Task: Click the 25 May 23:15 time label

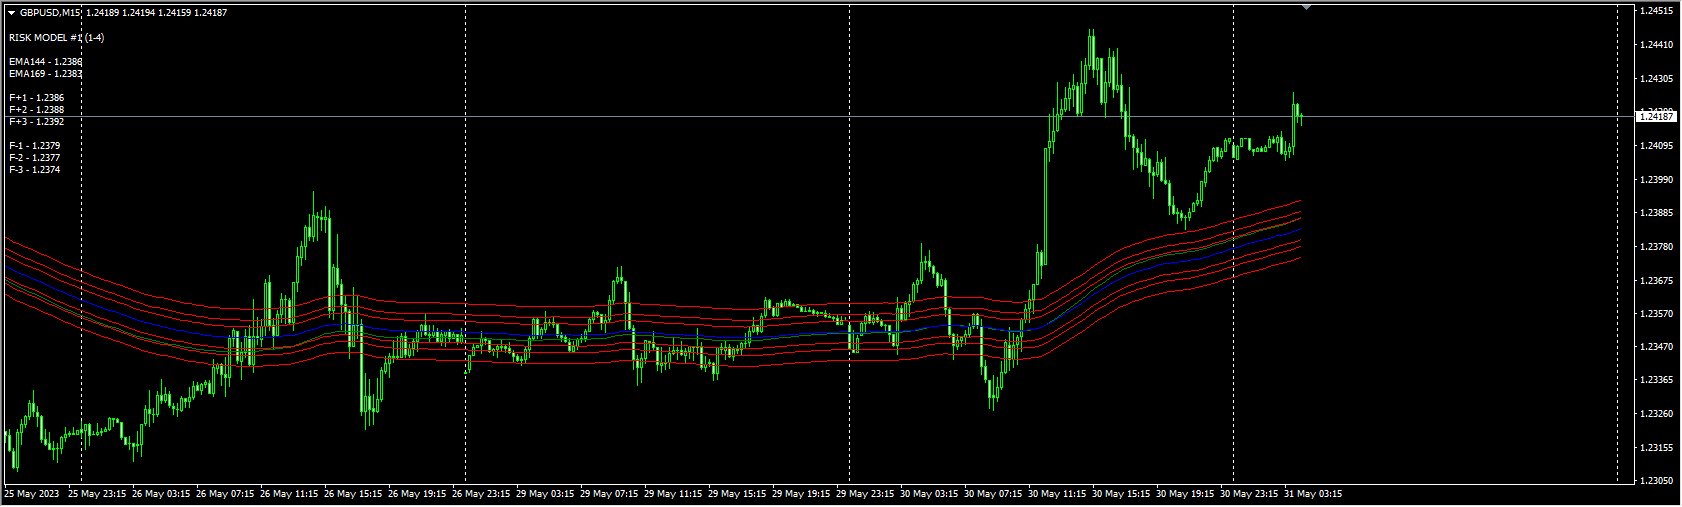Action: pos(97,494)
